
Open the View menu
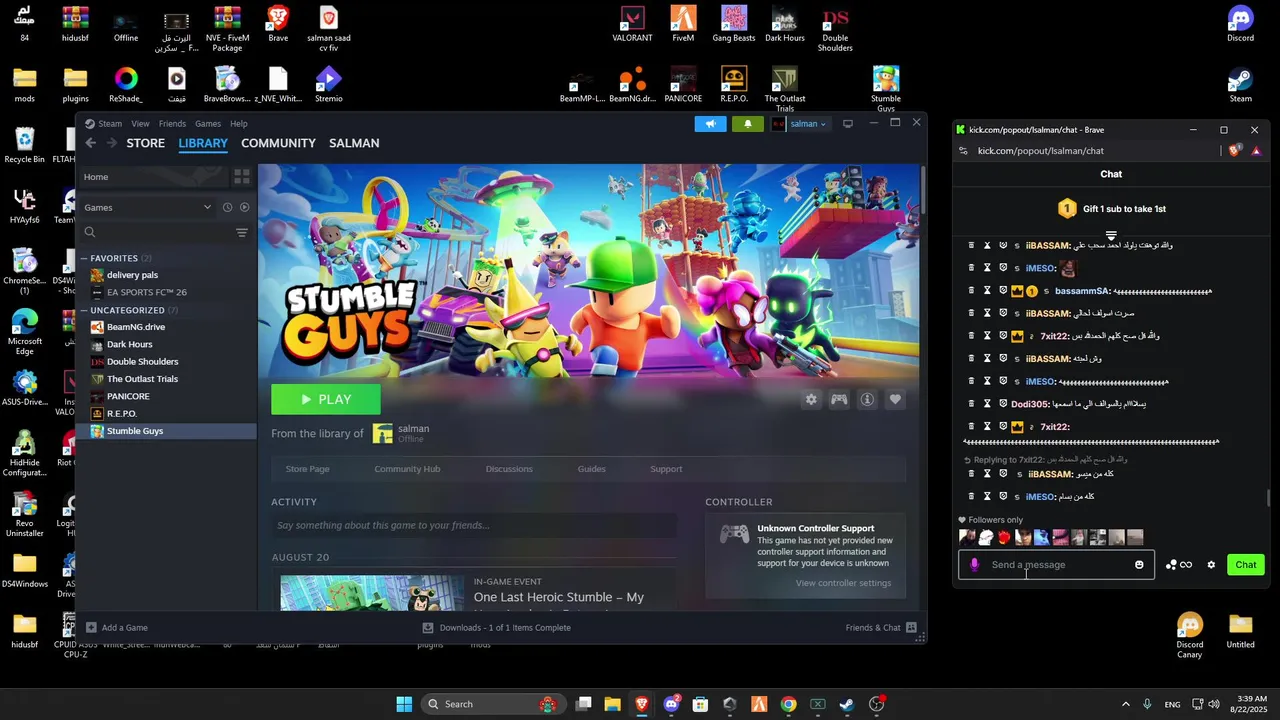coord(140,124)
